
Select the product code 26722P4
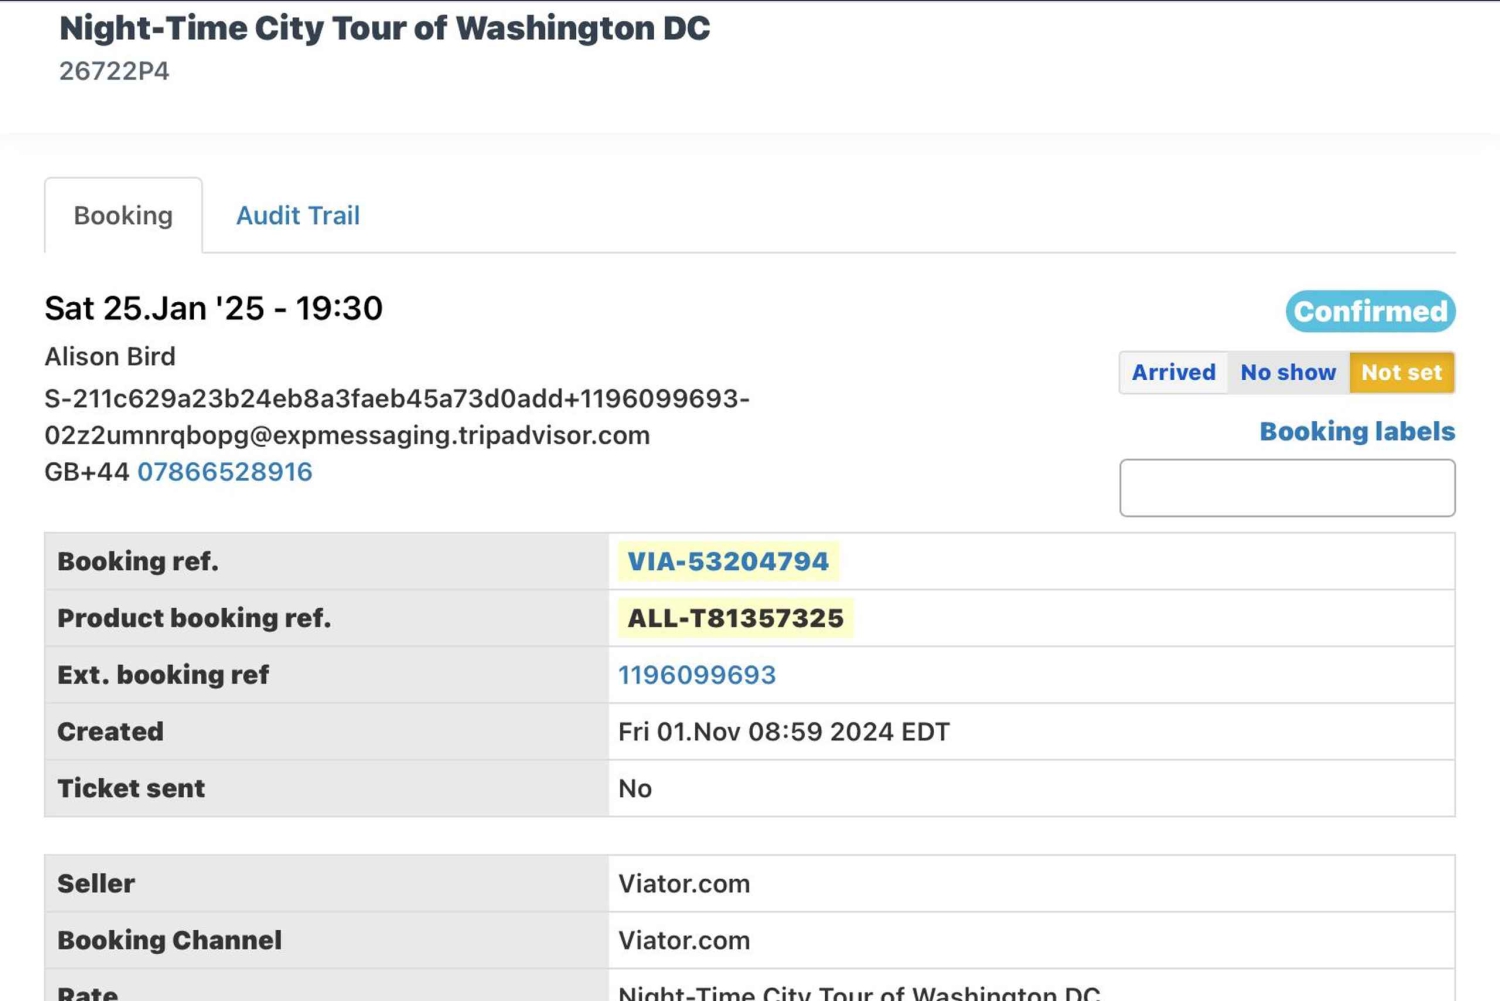pos(114,71)
